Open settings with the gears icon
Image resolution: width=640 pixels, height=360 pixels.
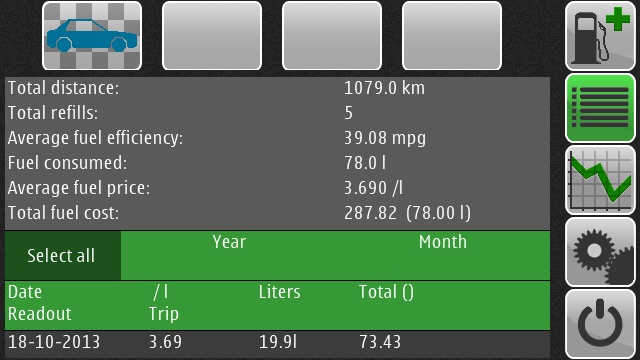click(x=600, y=252)
